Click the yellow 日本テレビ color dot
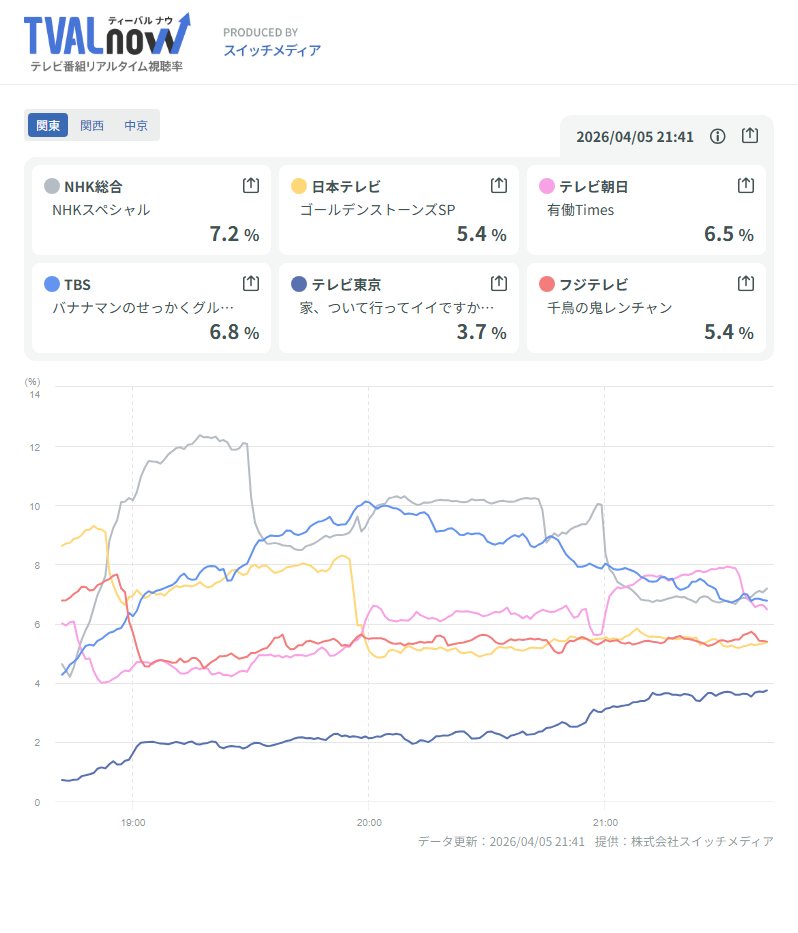 click(x=299, y=186)
